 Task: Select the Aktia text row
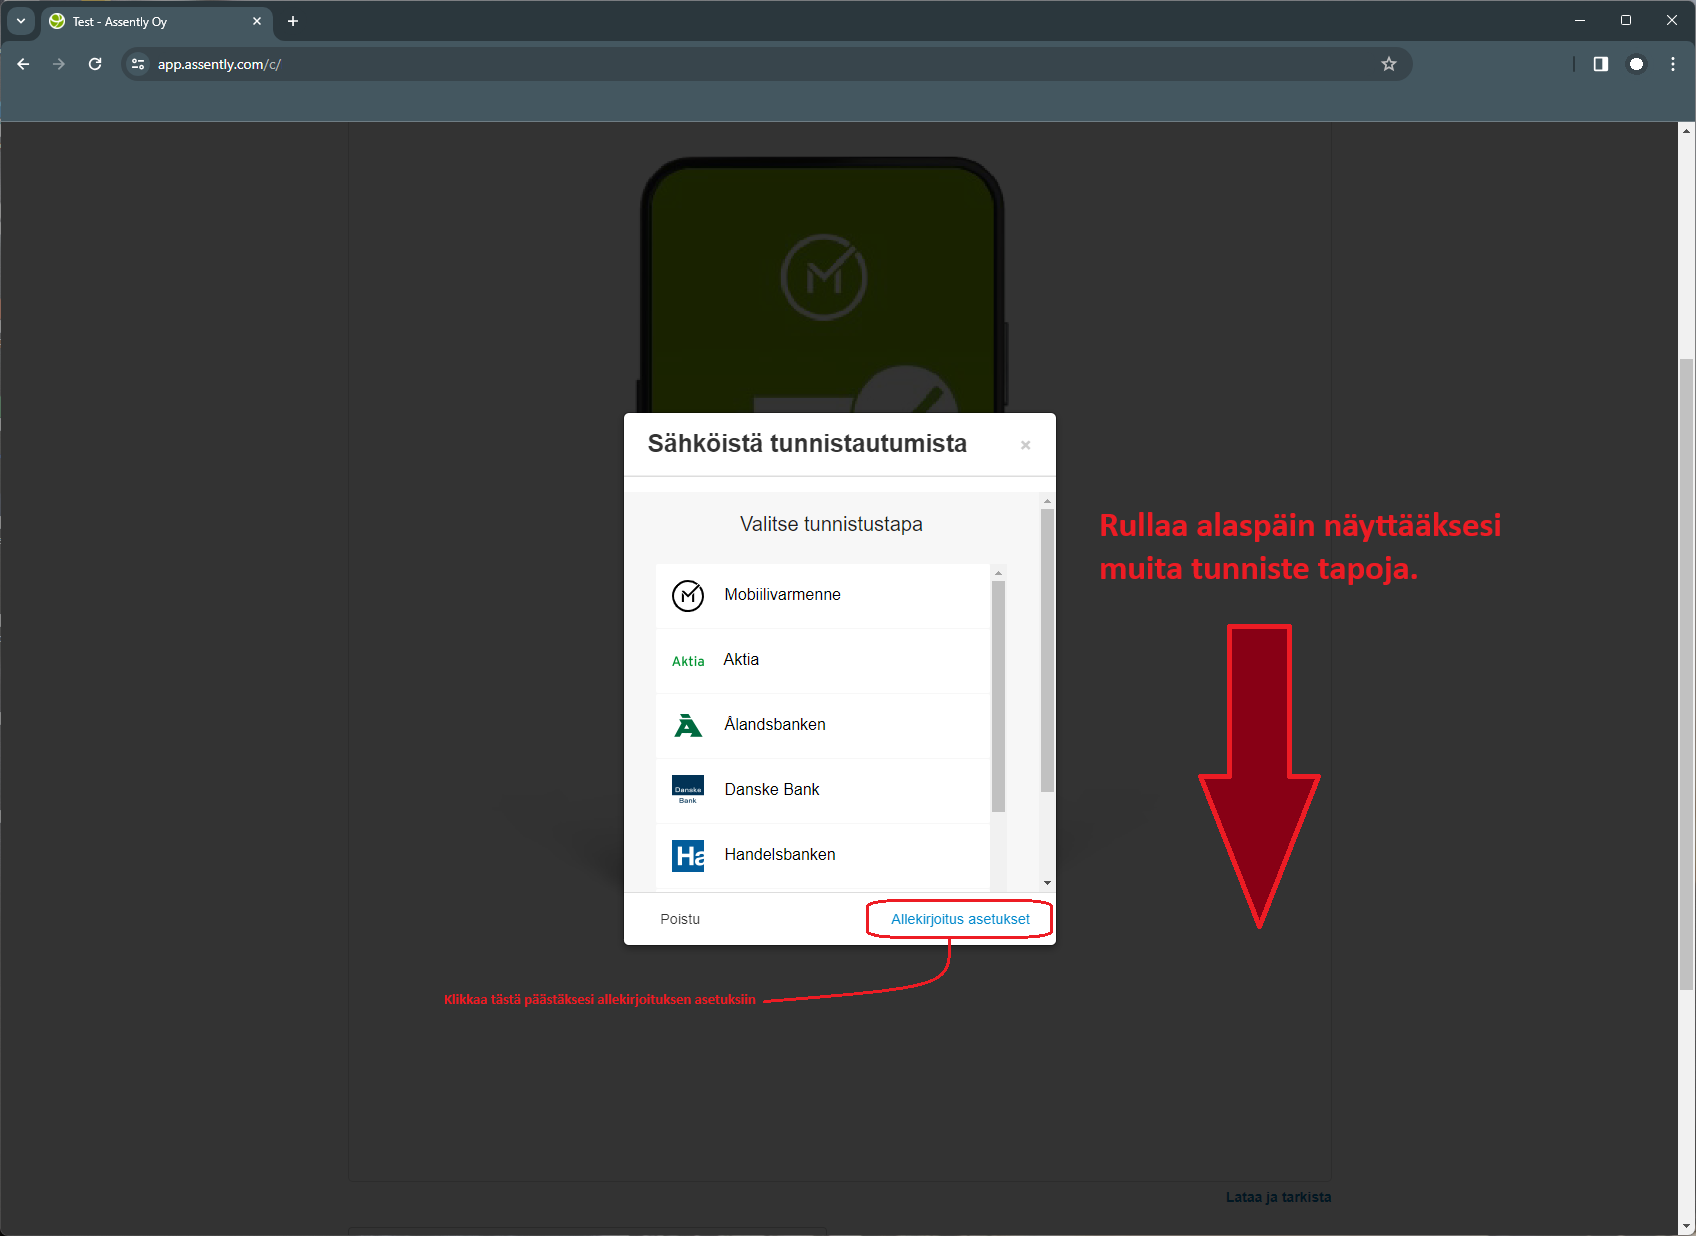(823, 660)
